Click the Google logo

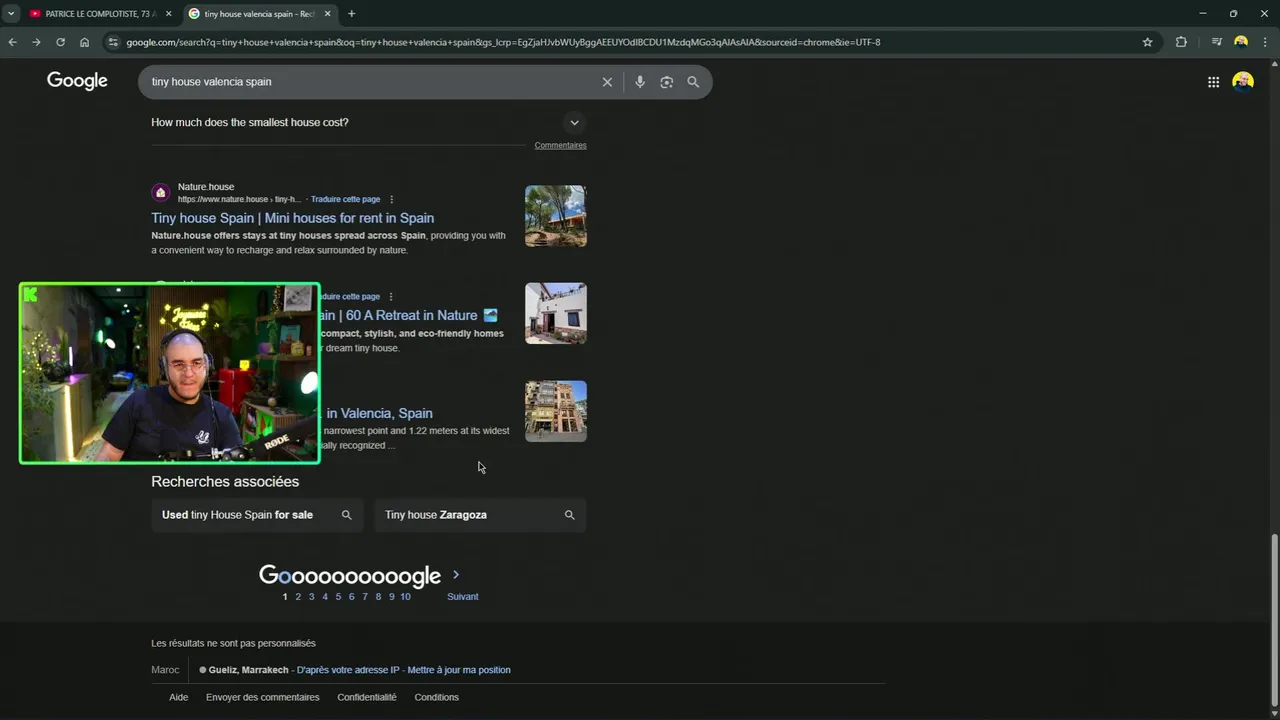(77, 81)
